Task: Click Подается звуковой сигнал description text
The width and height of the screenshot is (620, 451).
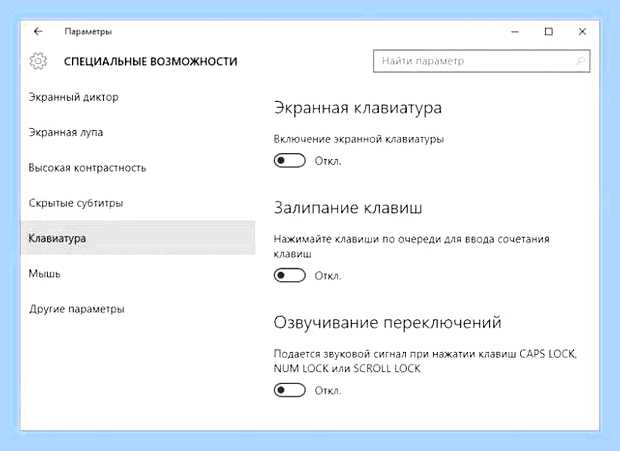Action: pos(425,361)
